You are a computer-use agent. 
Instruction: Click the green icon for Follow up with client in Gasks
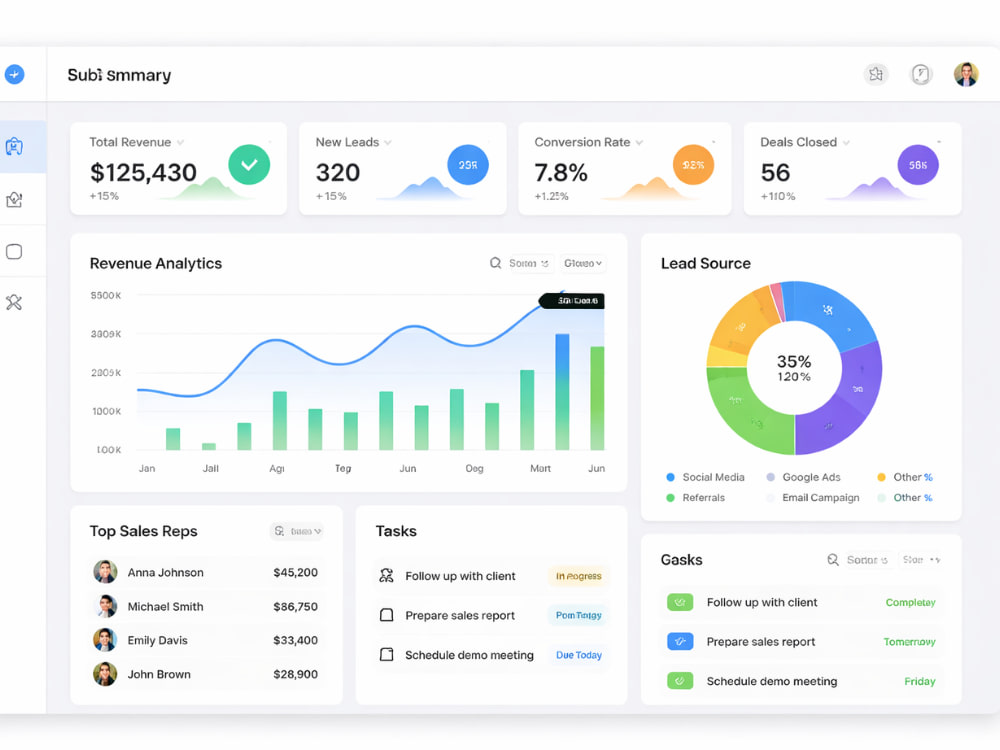click(x=680, y=602)
